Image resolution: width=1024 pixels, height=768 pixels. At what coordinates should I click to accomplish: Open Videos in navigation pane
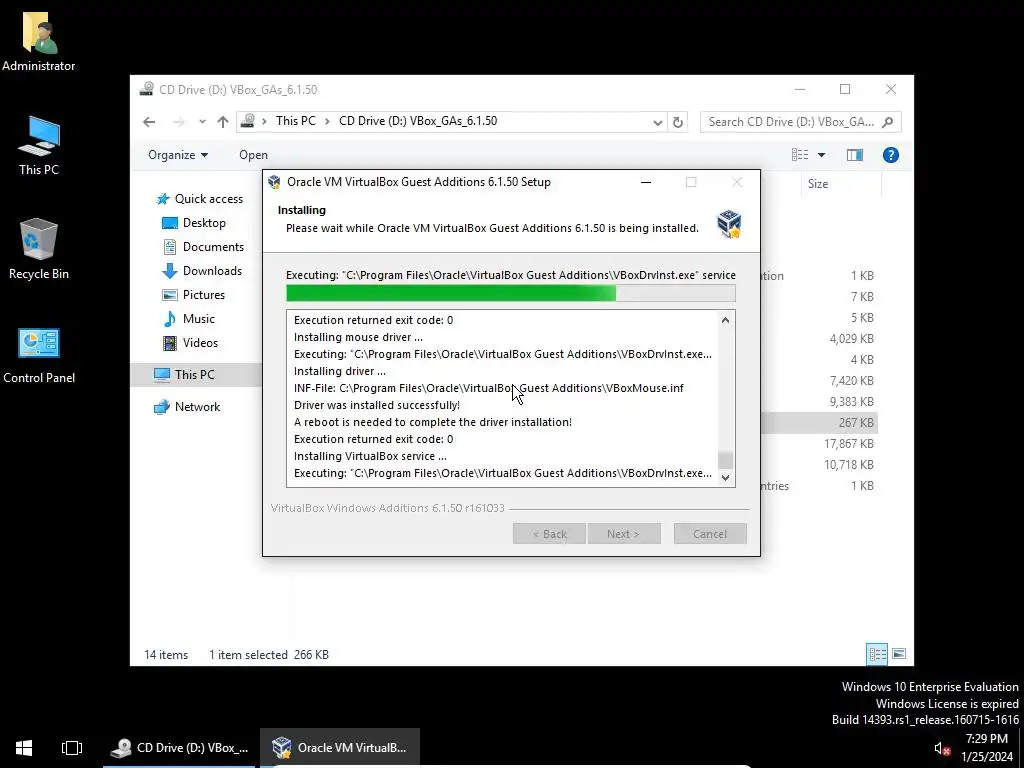click(189, 343)
